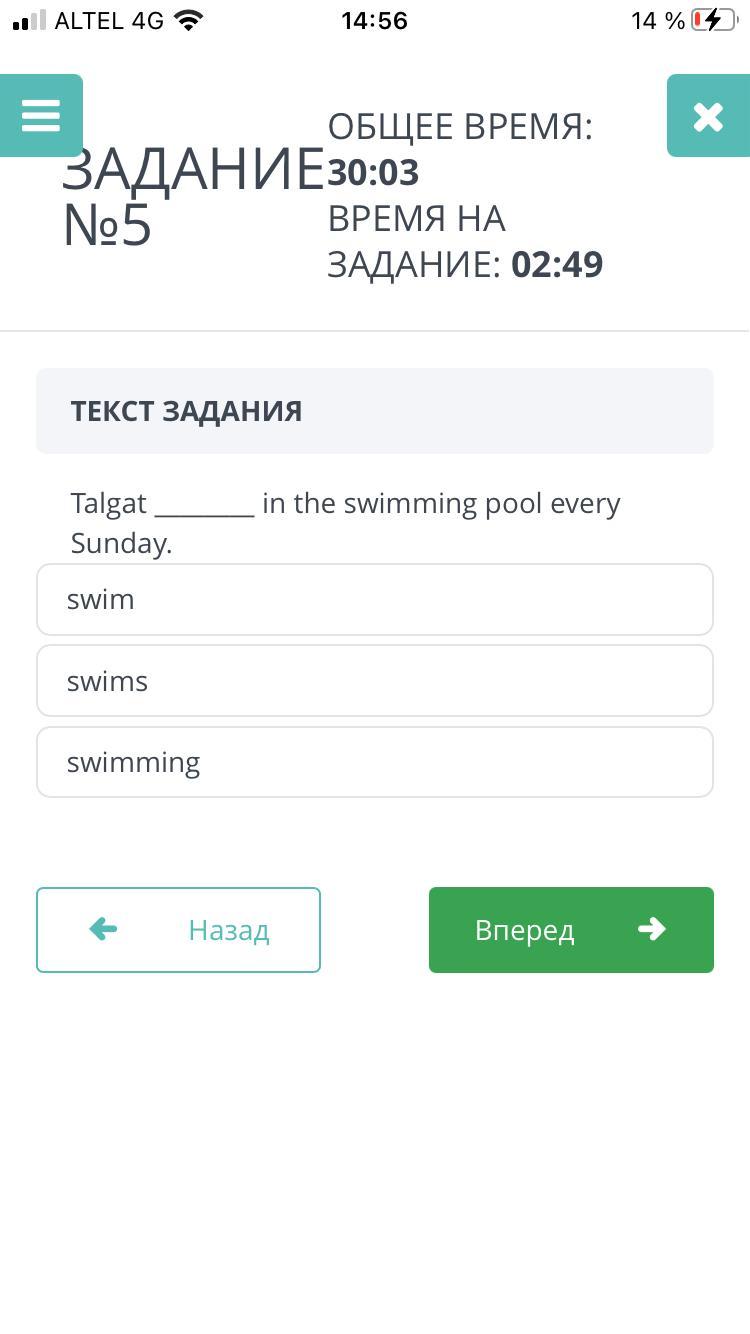Screen dimensions: 750x1334
Task: Tap the task timer showing 02:49
Action: tap(557, 265)
